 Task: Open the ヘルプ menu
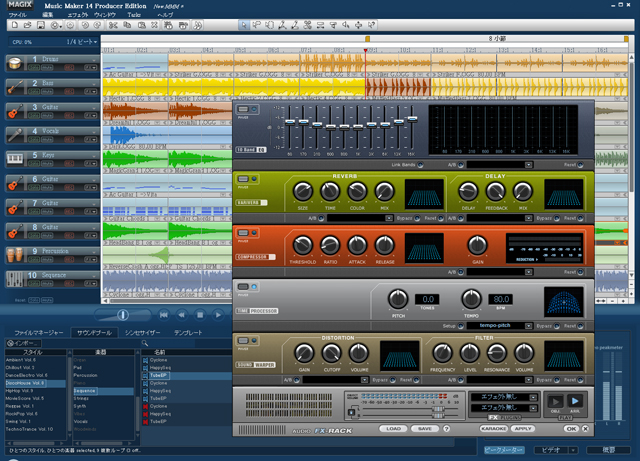click(165, 15)
